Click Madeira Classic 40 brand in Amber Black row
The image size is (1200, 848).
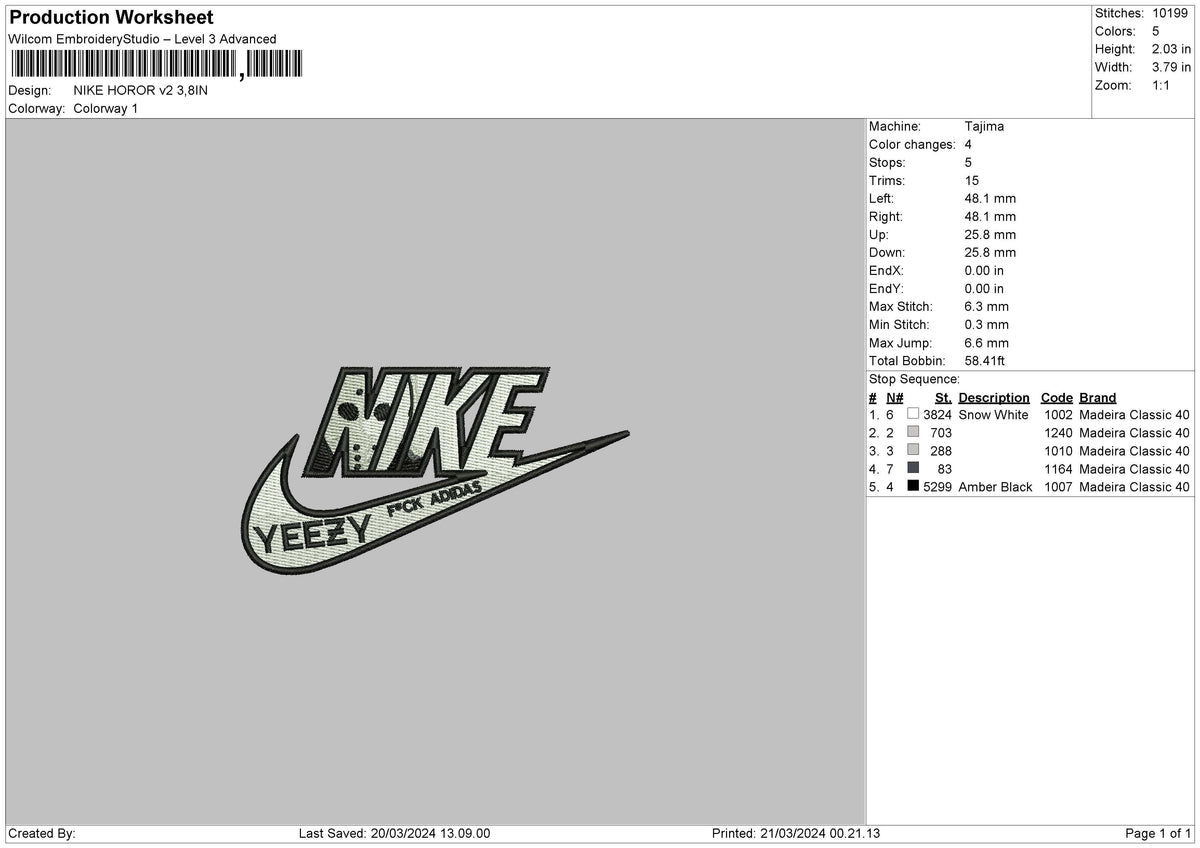[1135, 486]
